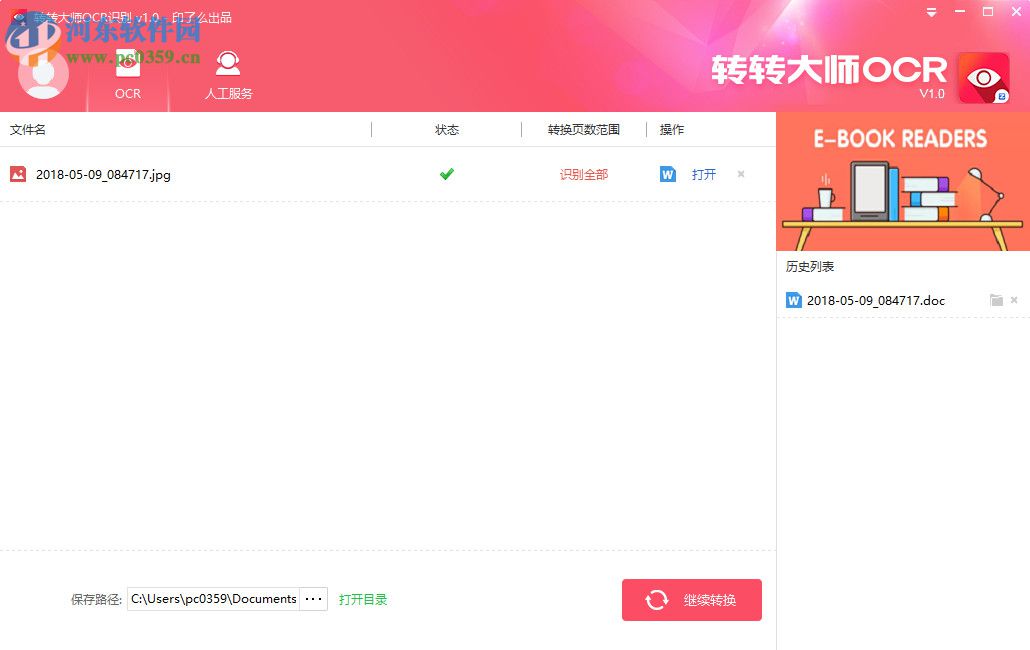
Task: Open the title bar dropdown arrow menu
Action: (x=930, y=12)
